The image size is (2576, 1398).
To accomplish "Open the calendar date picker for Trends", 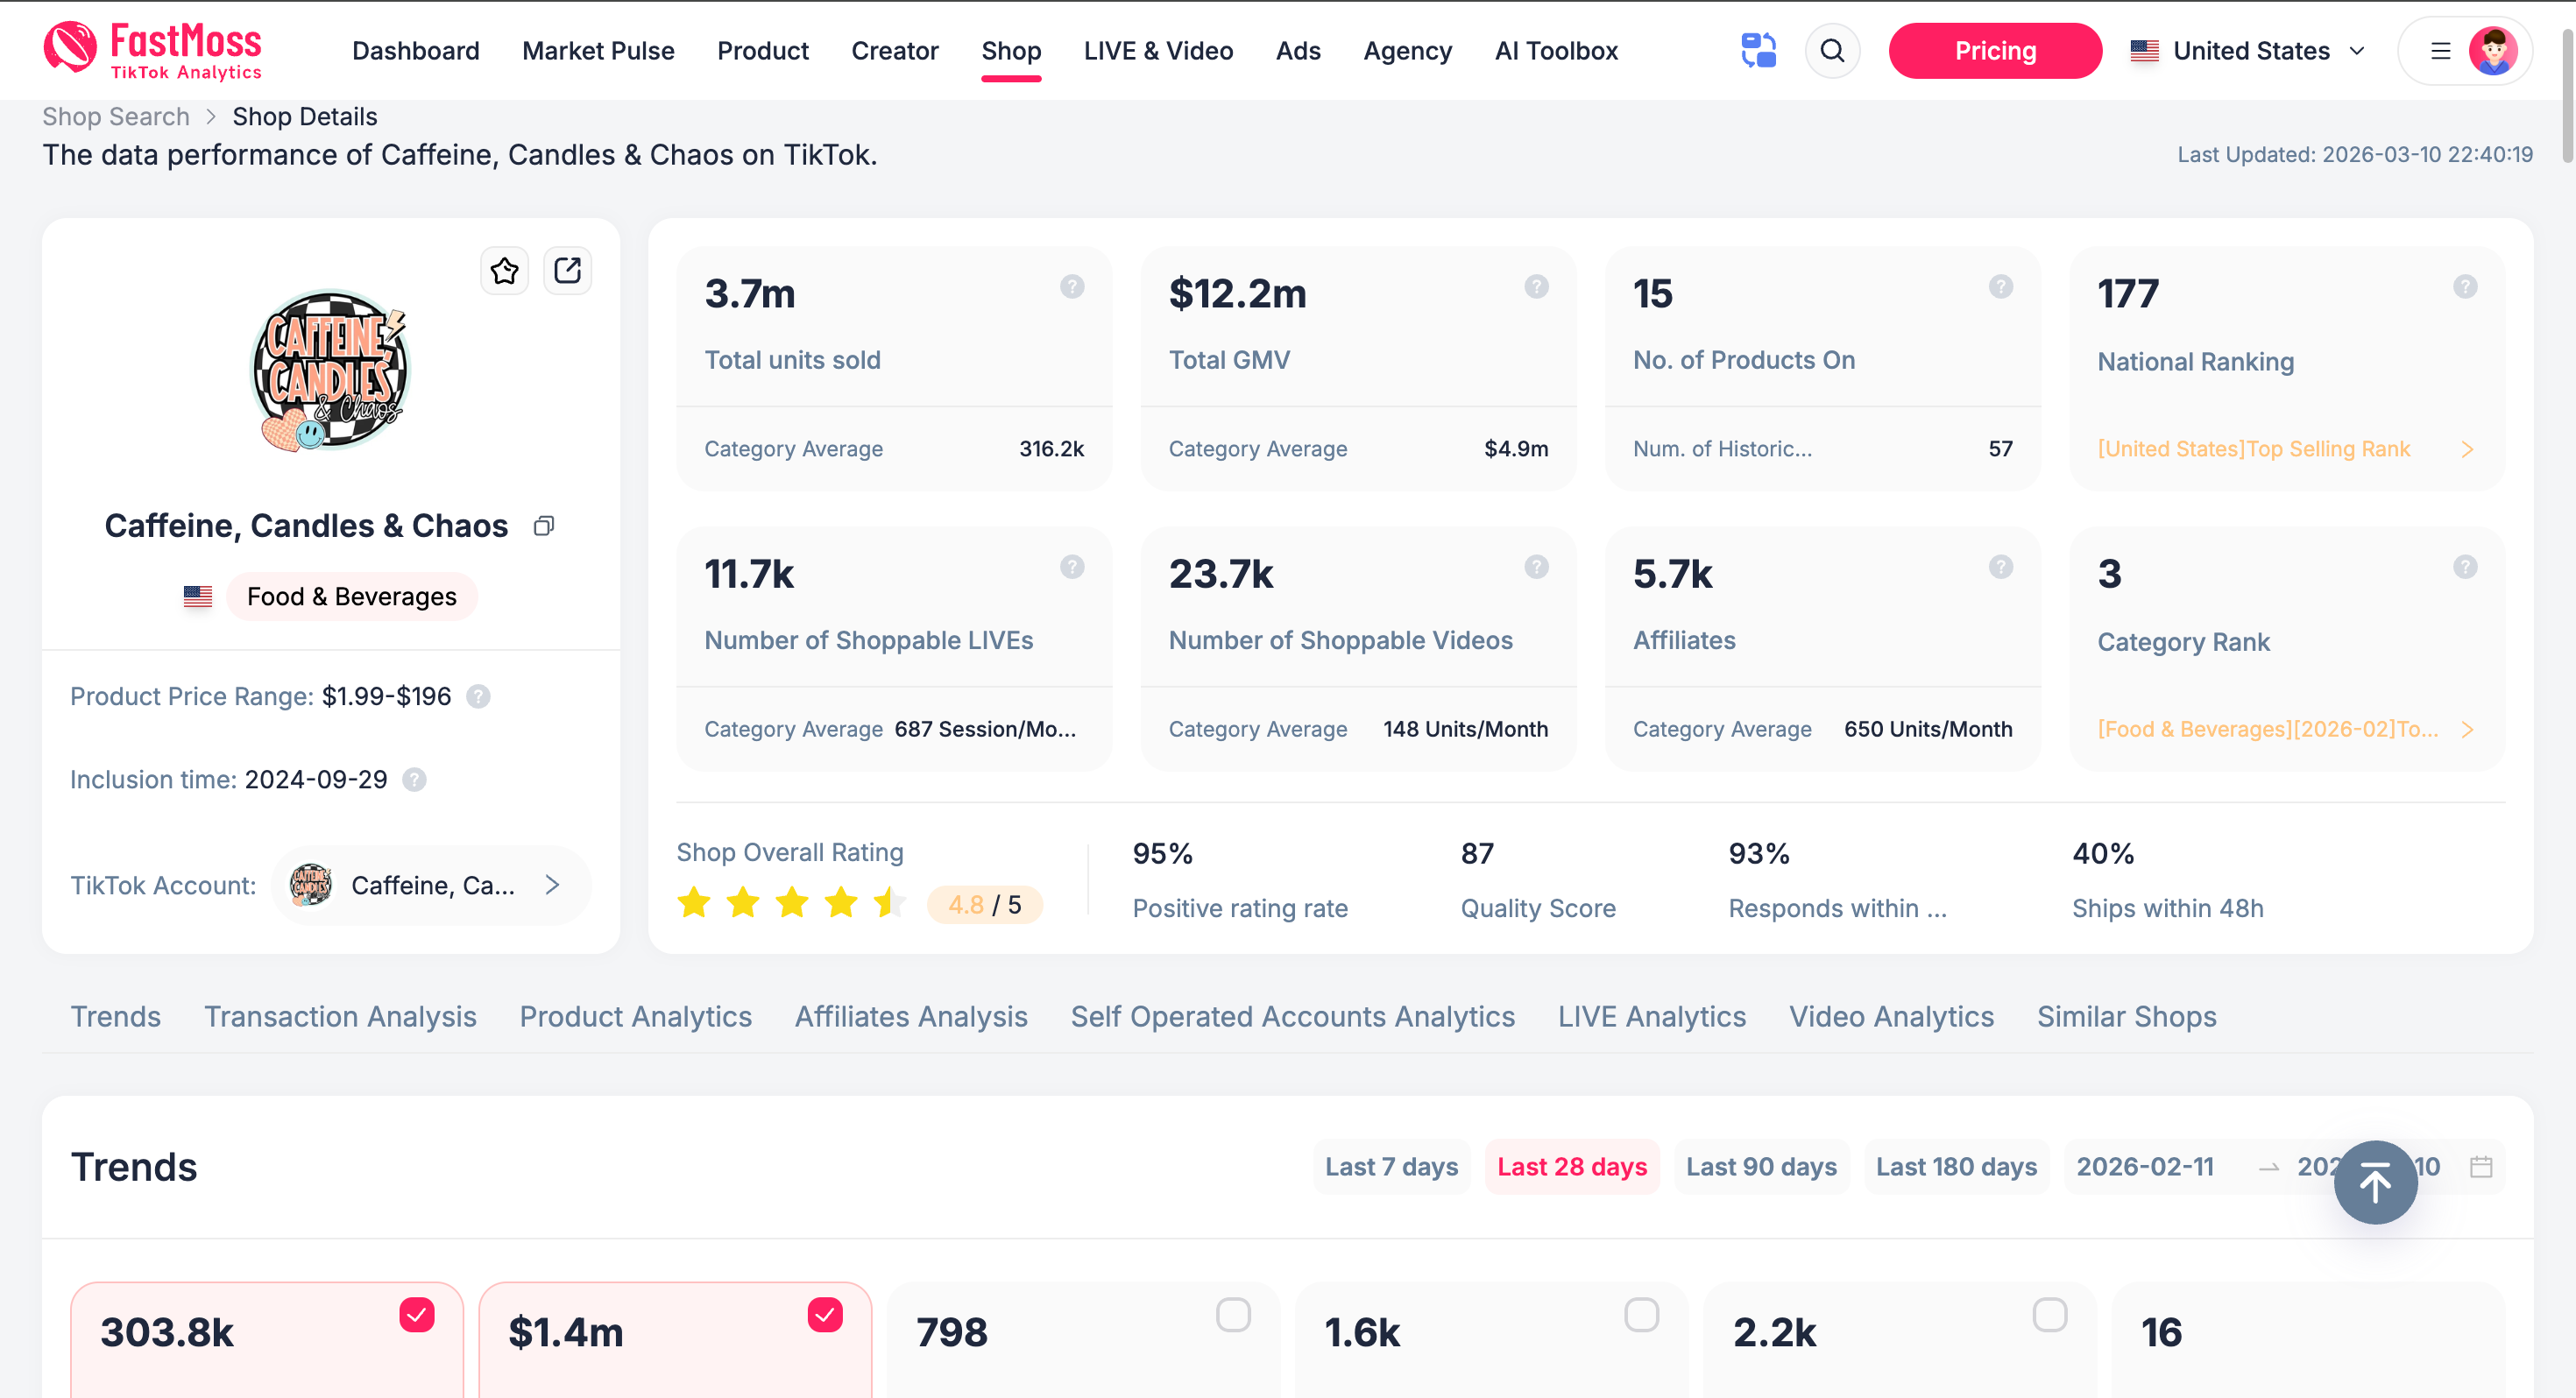I will 2481,1166.
